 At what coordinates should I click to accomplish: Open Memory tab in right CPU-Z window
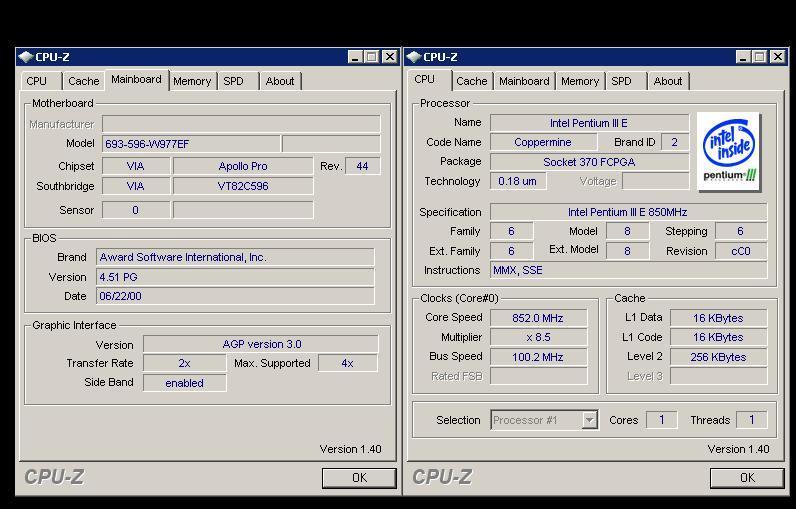580,81
